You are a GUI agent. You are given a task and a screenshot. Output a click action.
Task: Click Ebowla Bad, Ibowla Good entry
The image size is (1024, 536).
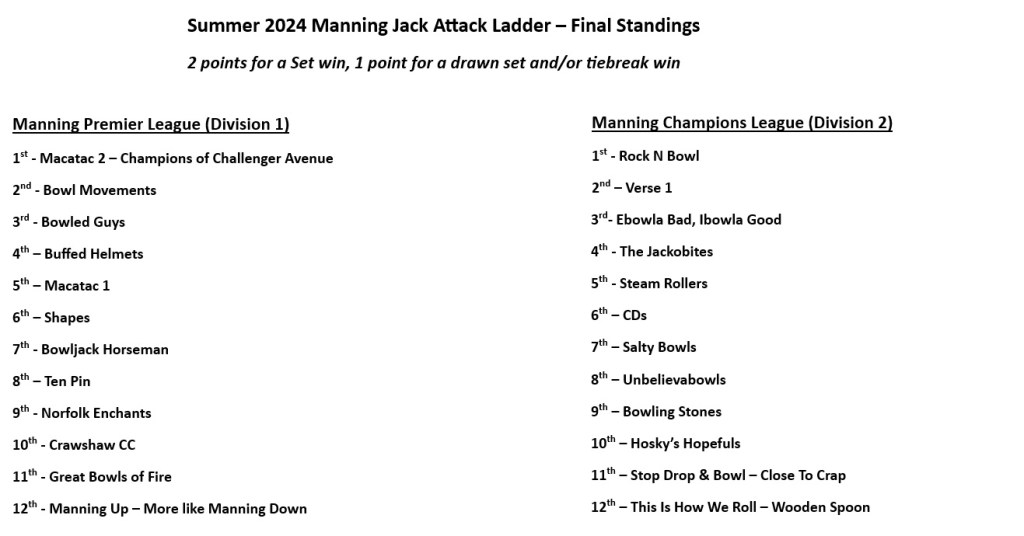687,220
